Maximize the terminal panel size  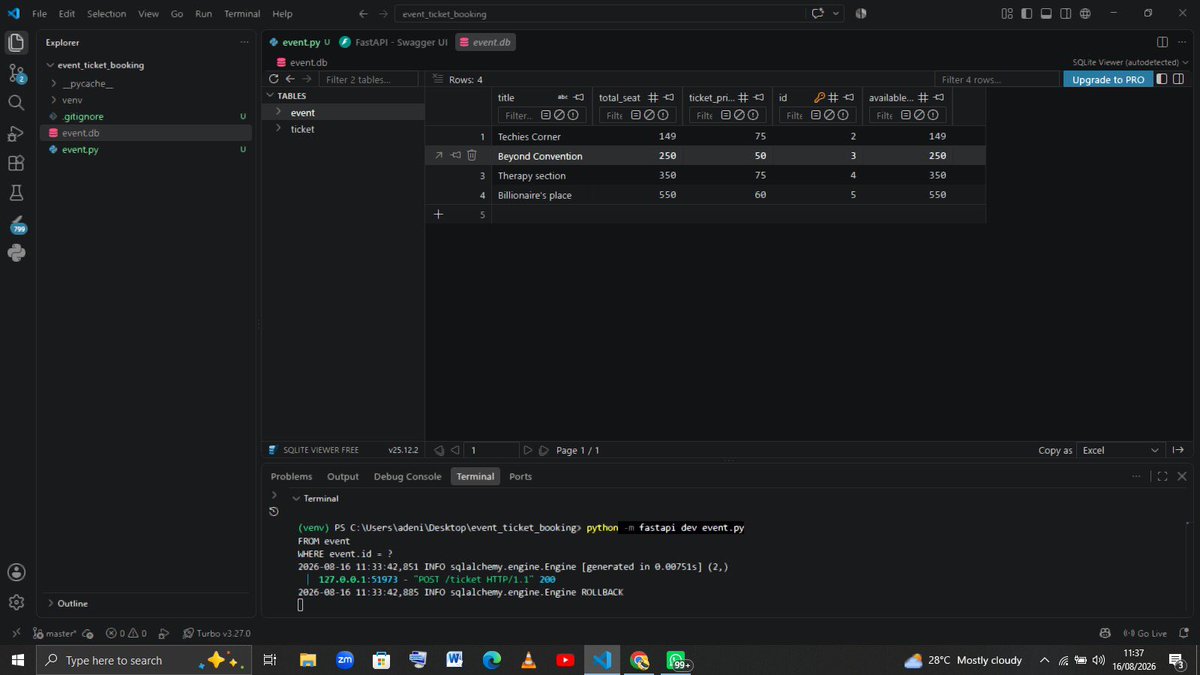click(x=1162, y=477)
